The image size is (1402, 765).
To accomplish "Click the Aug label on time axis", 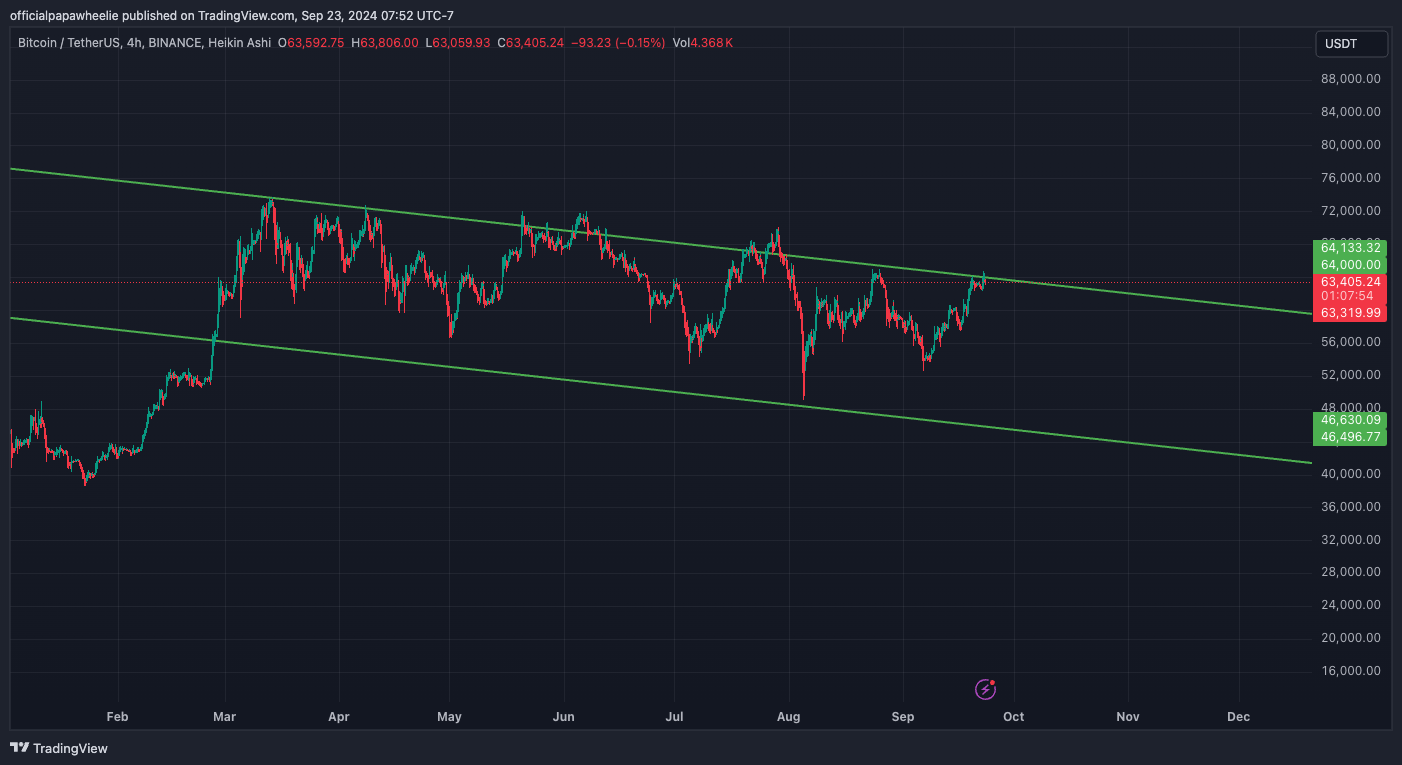I will click(789, 717).
